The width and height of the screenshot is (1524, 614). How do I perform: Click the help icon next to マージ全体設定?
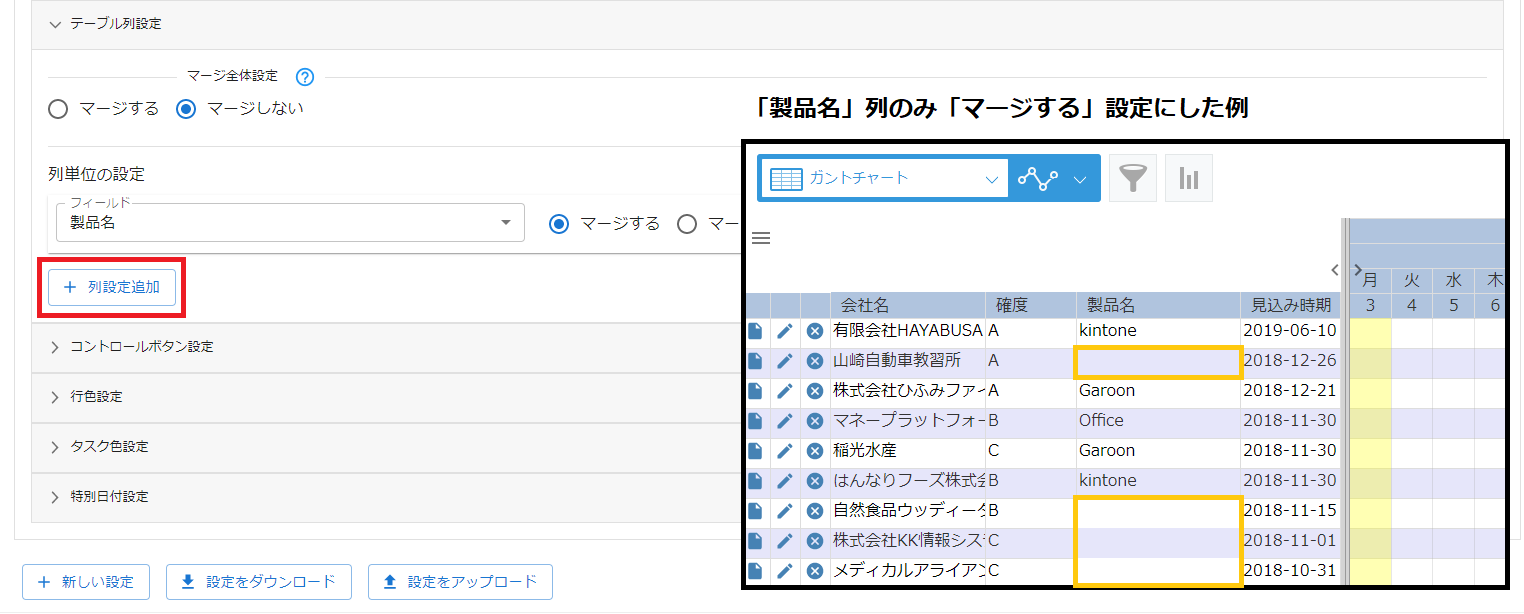click(x=304, y=76)
